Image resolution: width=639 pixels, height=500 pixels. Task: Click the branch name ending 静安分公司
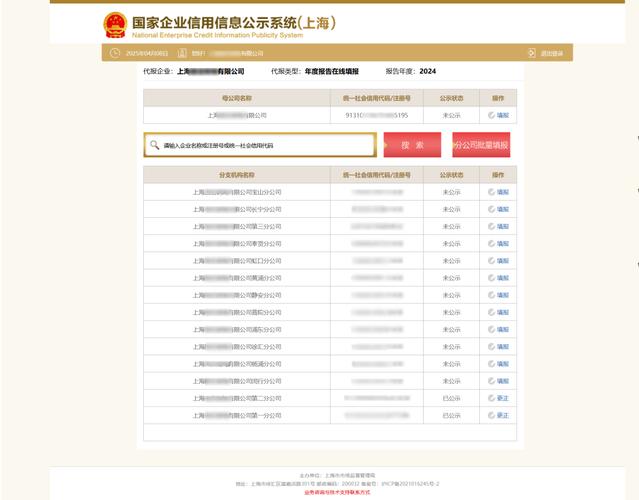point(237,295)
